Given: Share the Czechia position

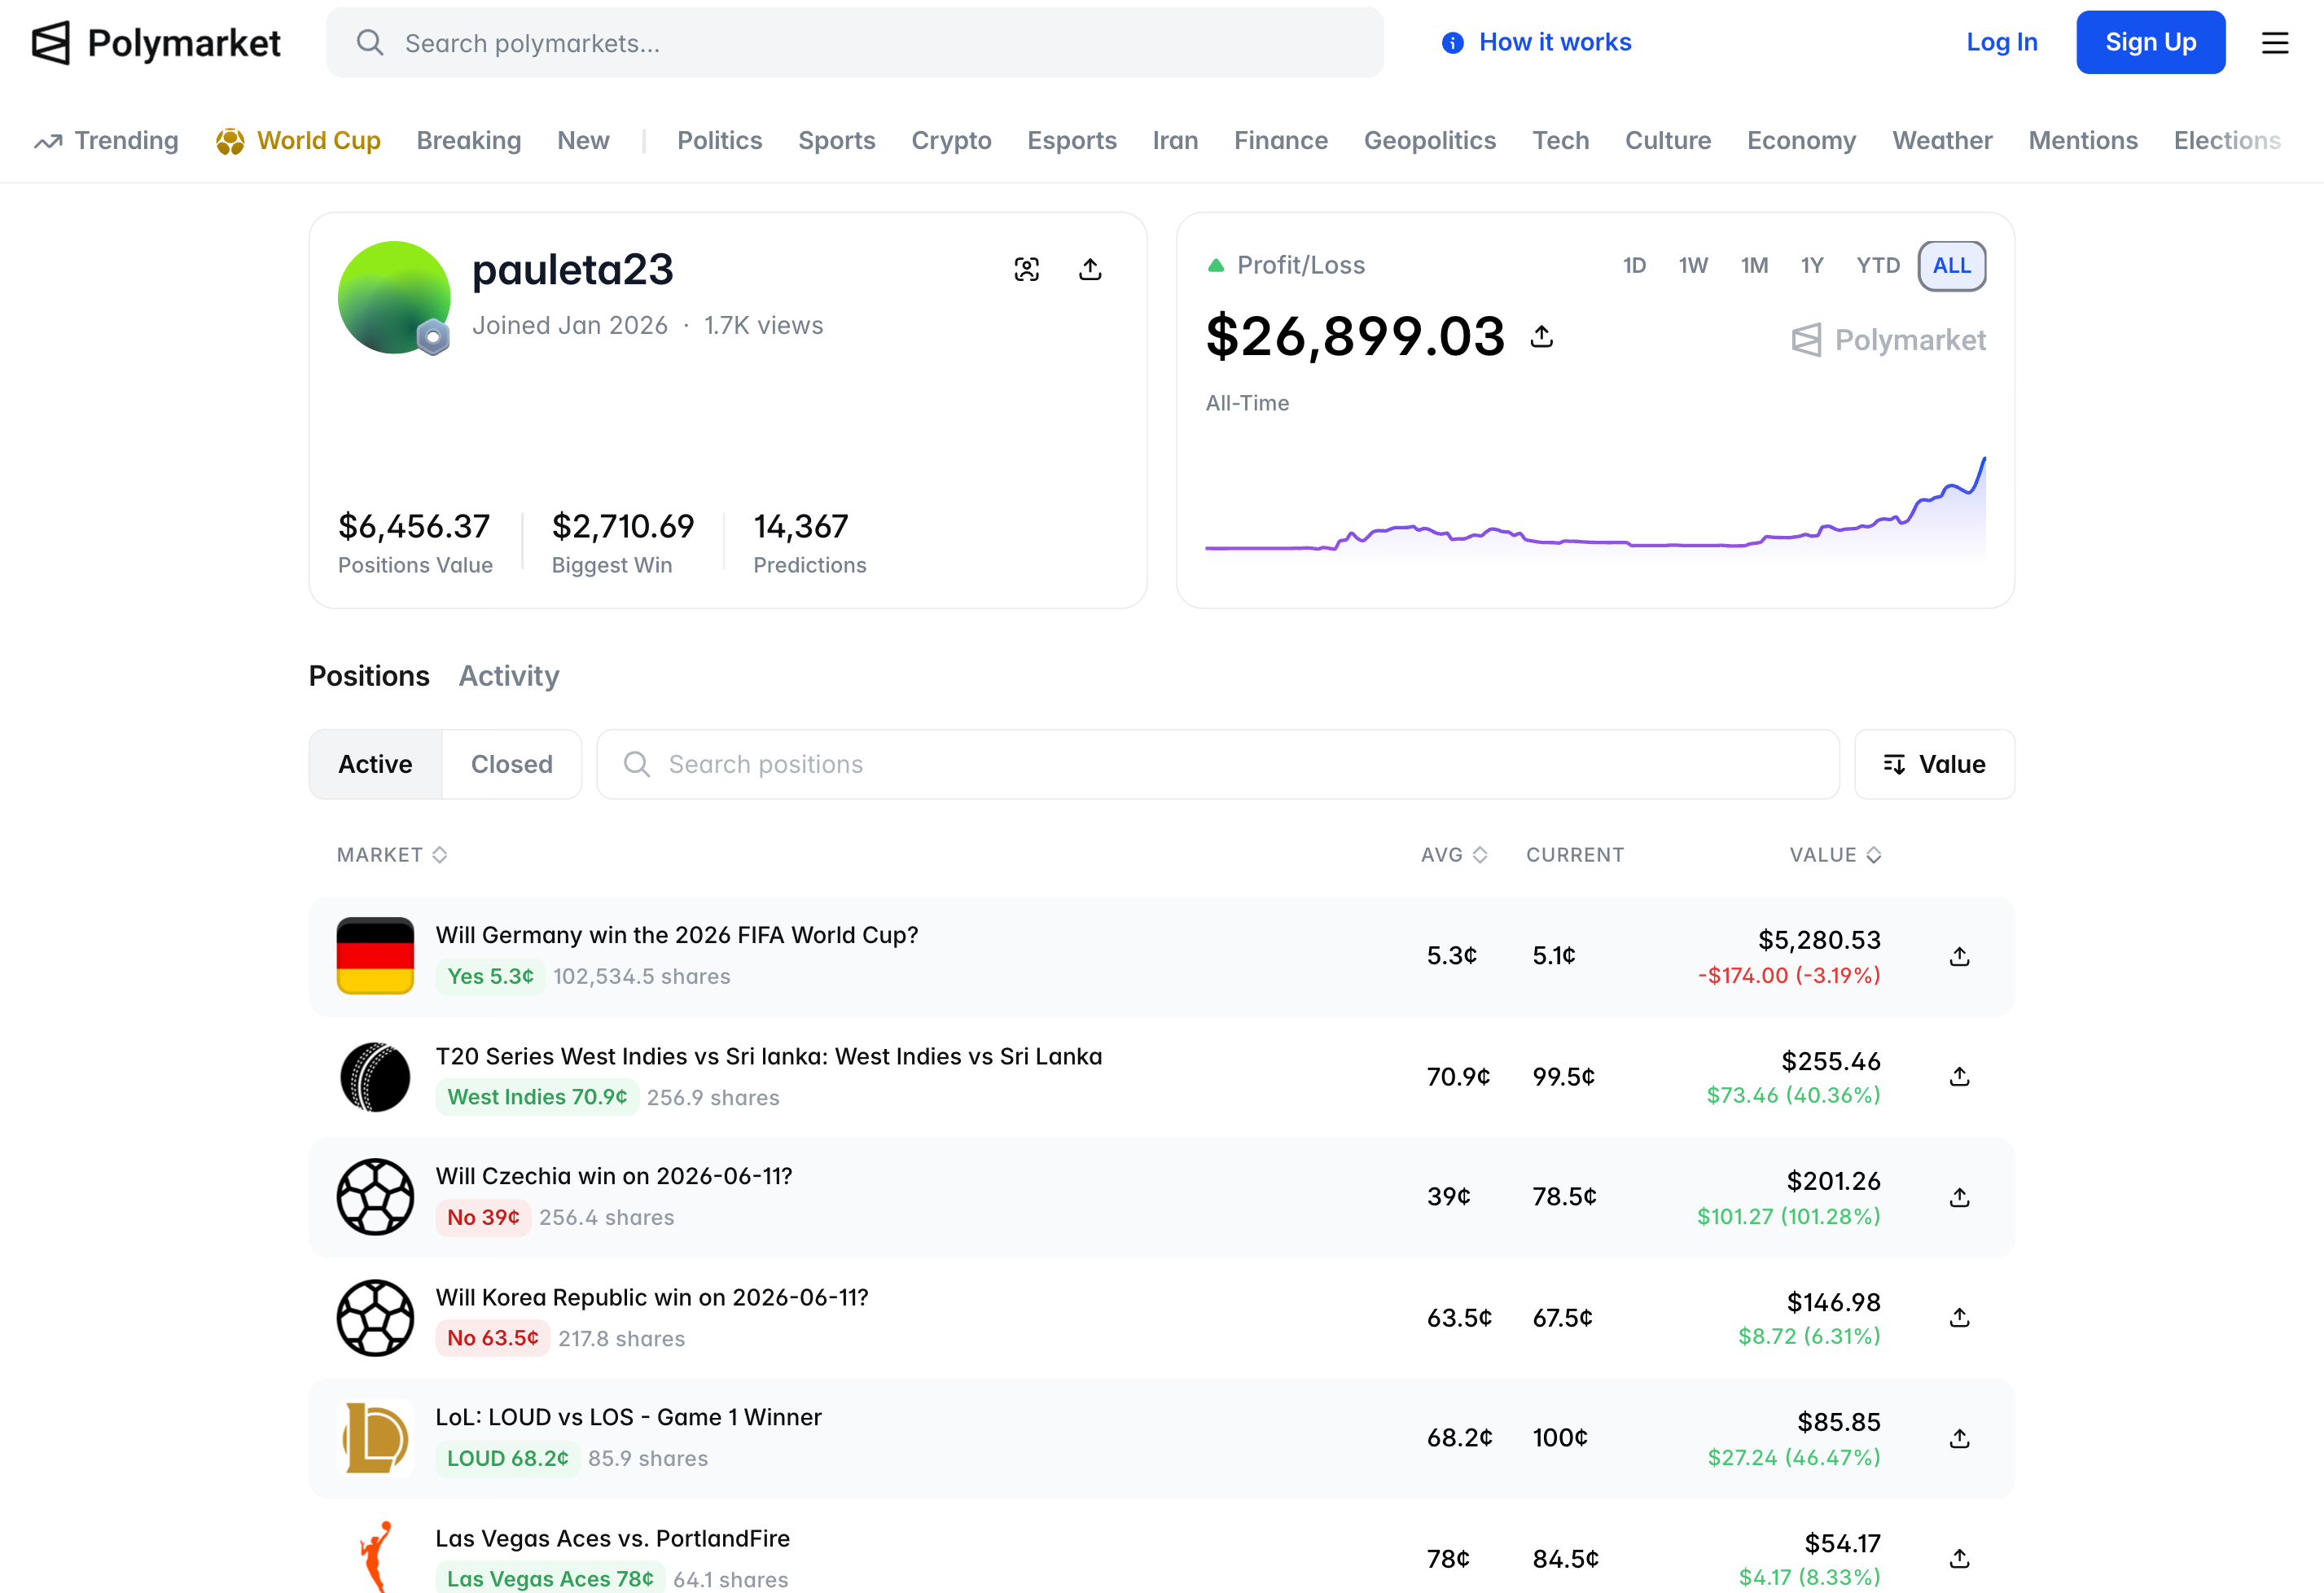Looking at the screenshot, I should coord(1959,1198).
